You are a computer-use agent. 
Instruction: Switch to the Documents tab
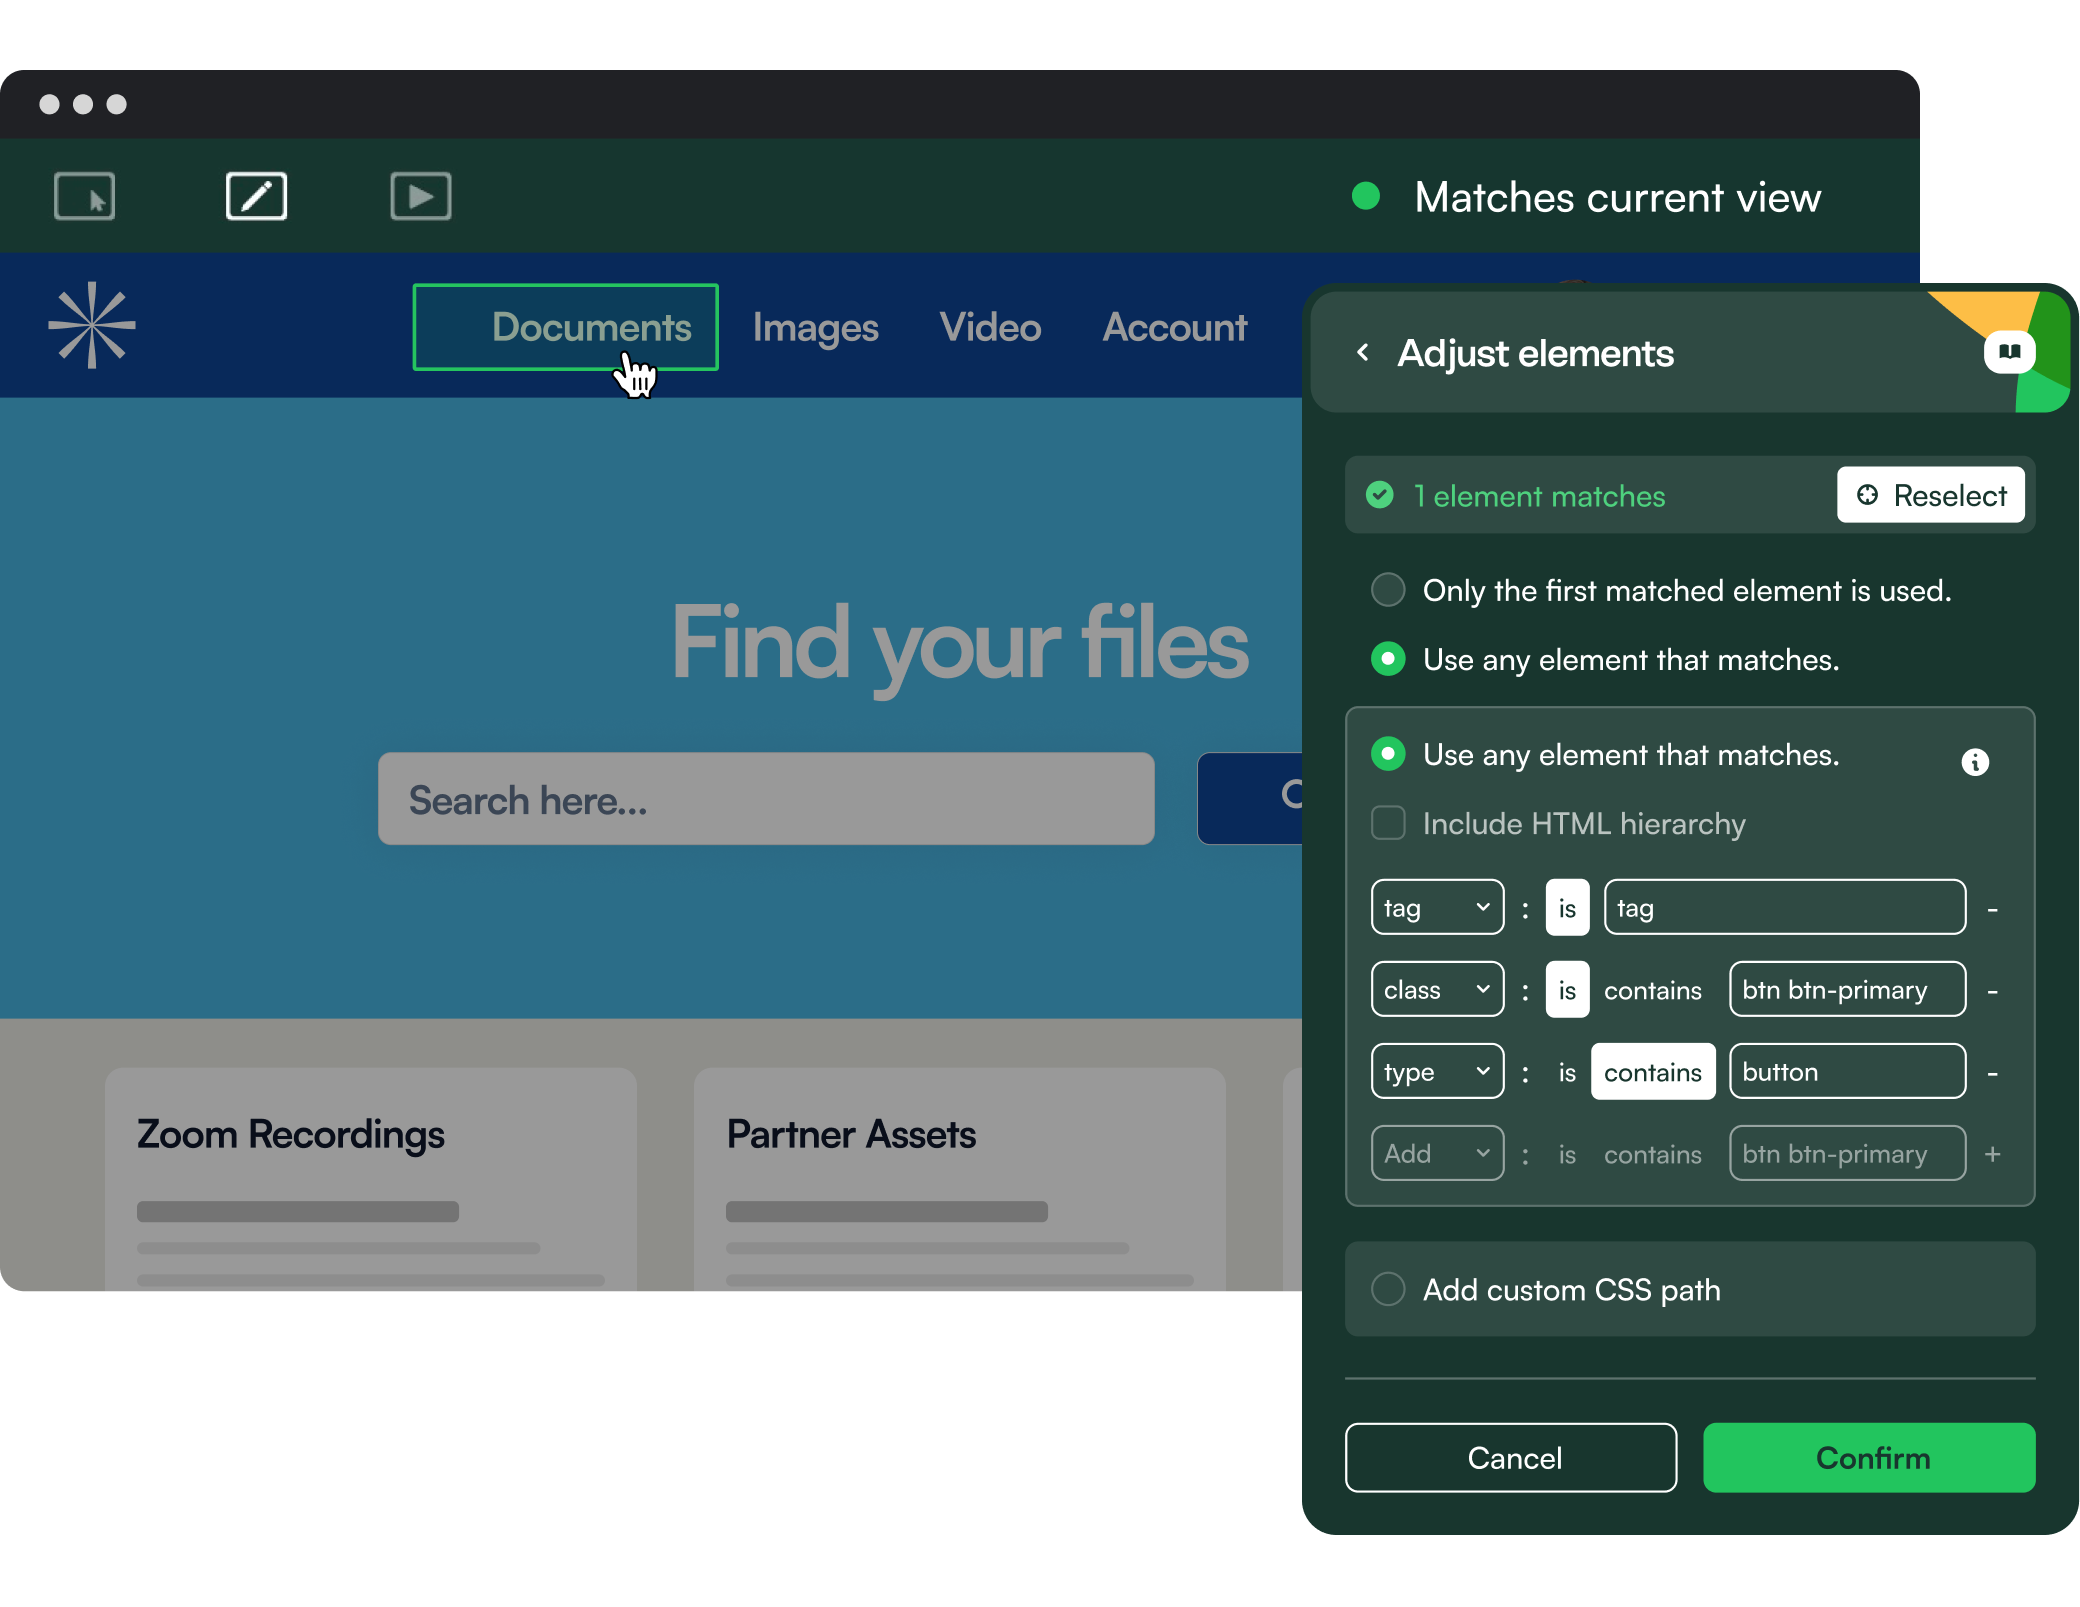coord(589,326)
